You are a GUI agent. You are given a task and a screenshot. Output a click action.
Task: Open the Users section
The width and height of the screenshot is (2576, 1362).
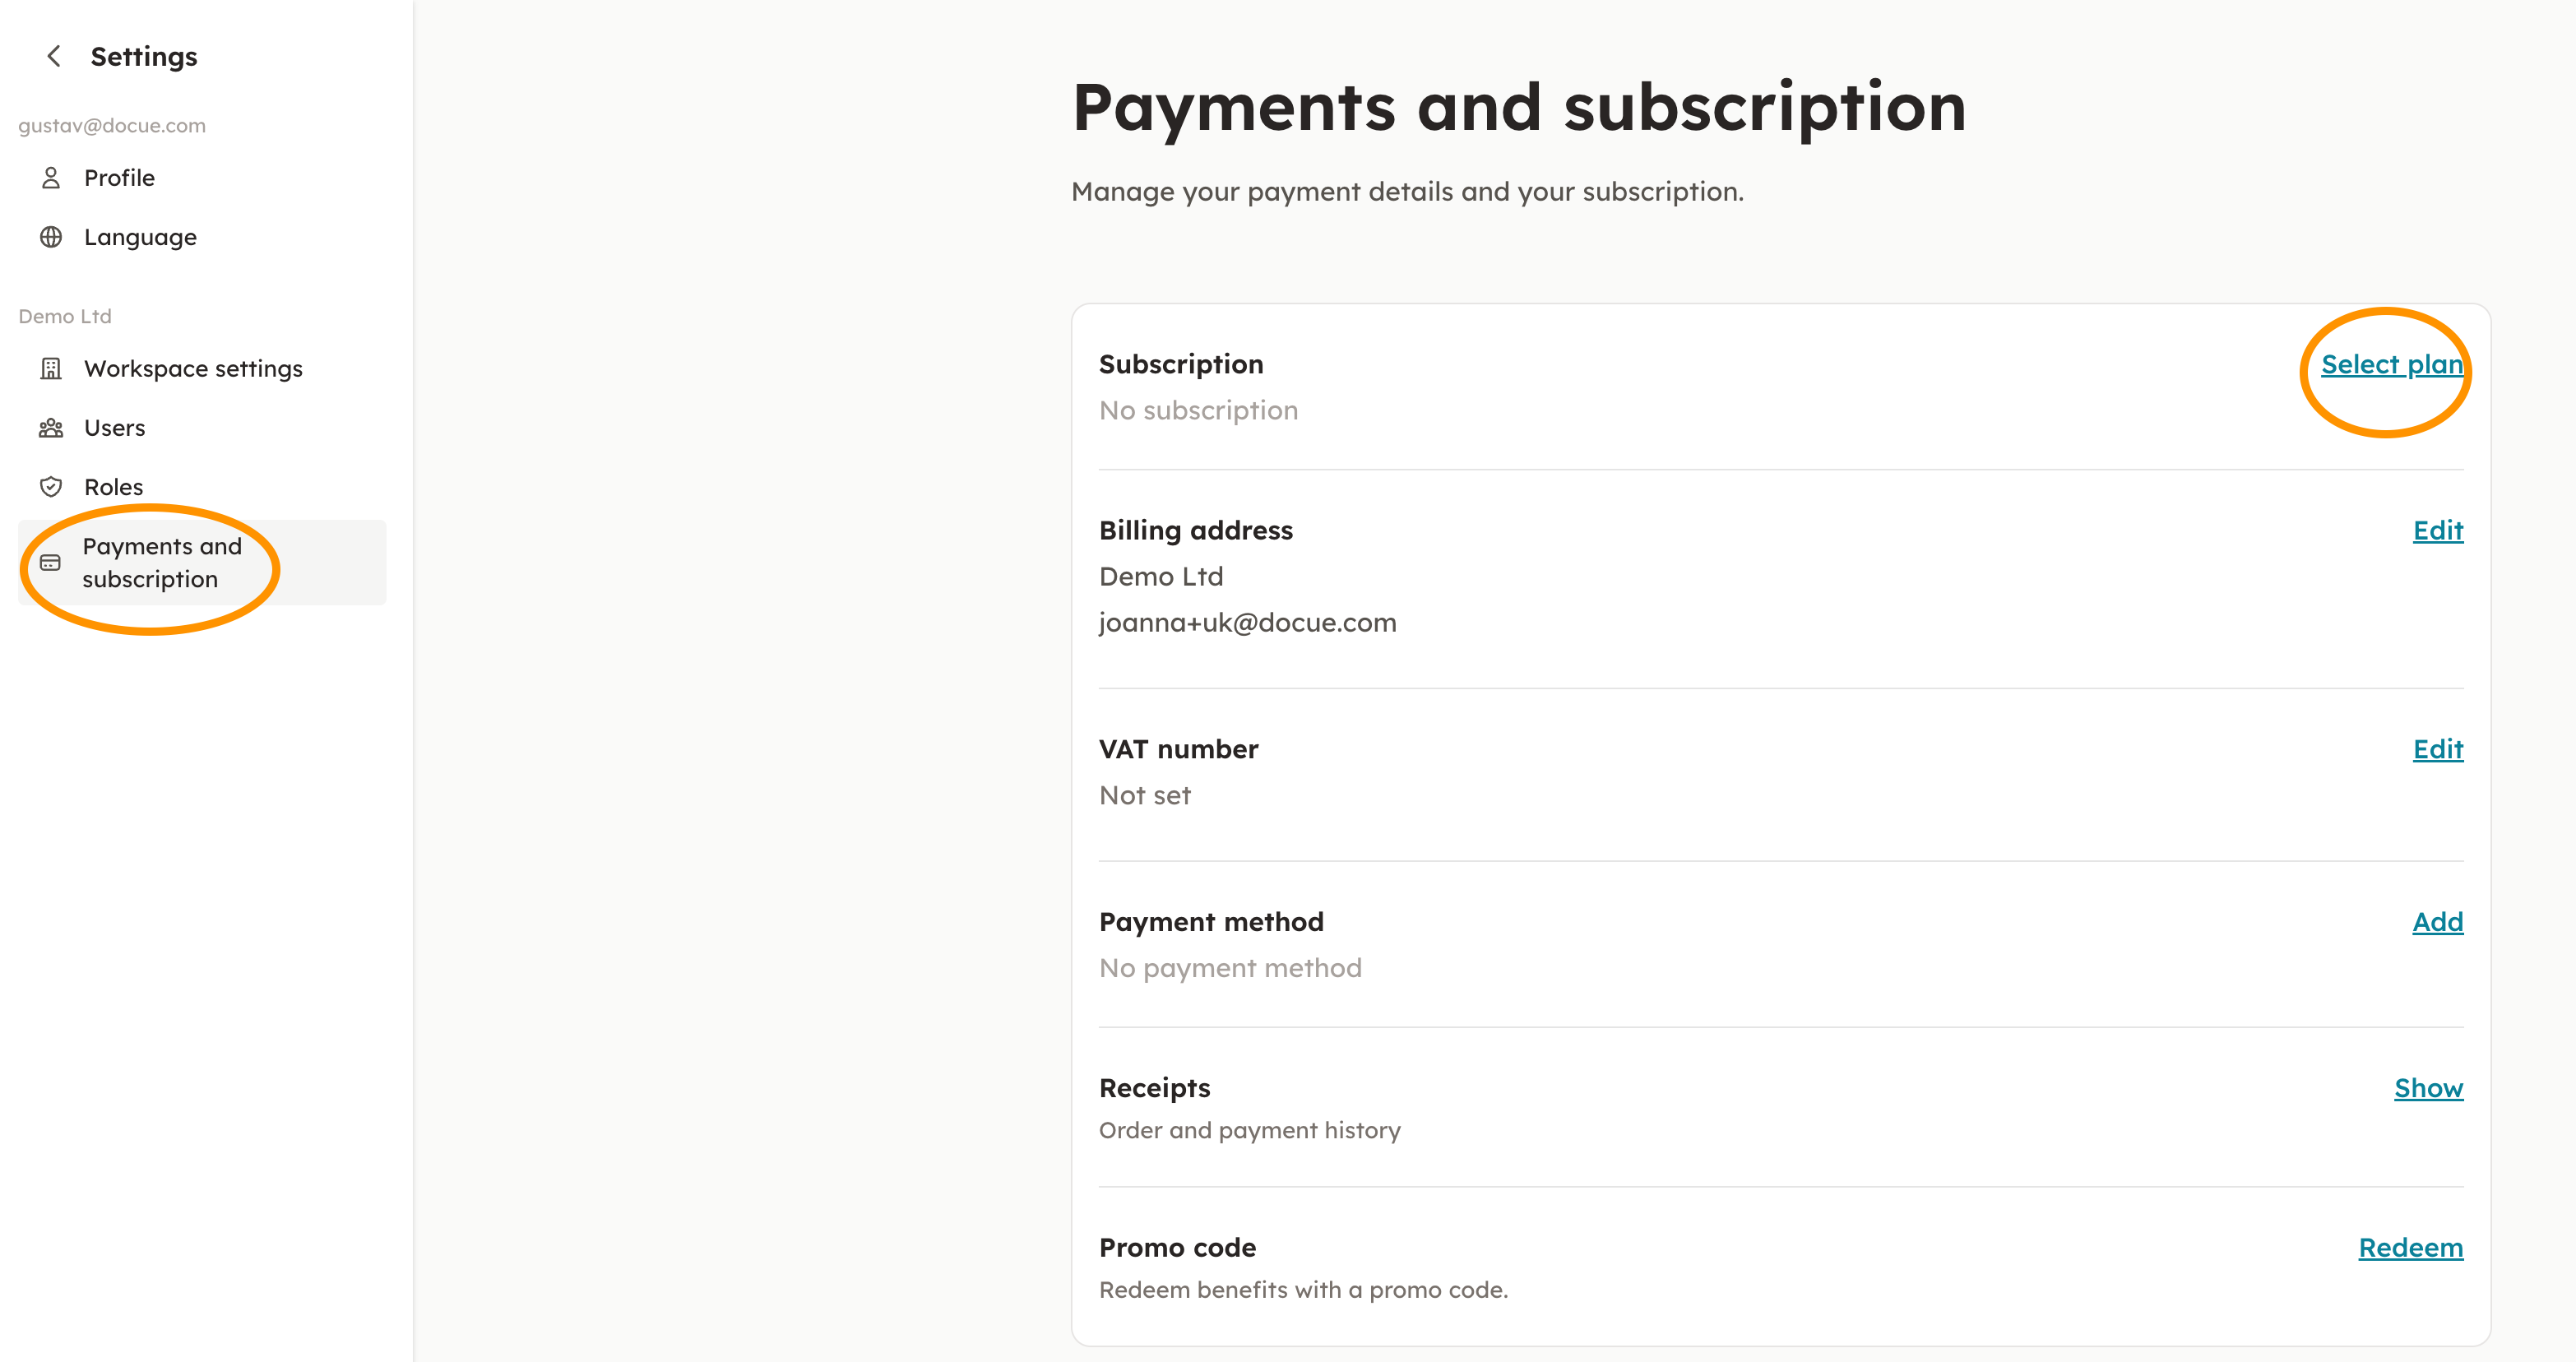(x=114, y=428)
